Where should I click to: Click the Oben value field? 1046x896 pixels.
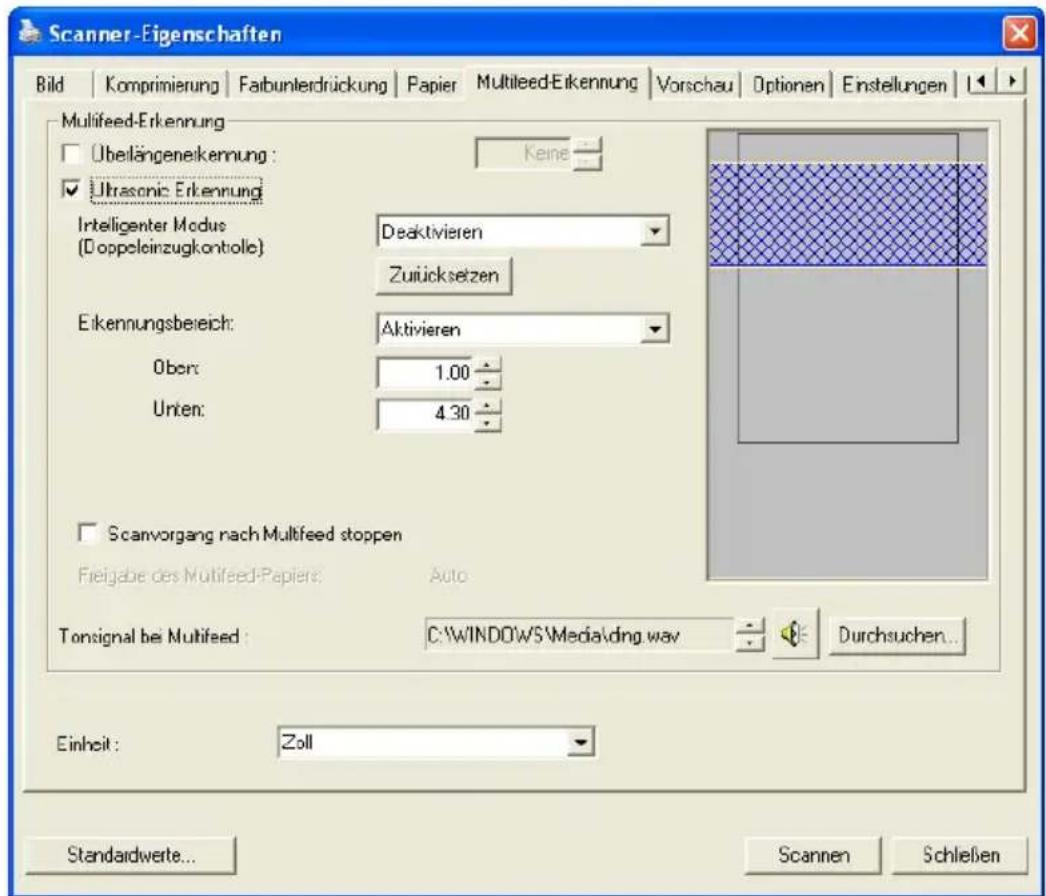tap(426, 373)
